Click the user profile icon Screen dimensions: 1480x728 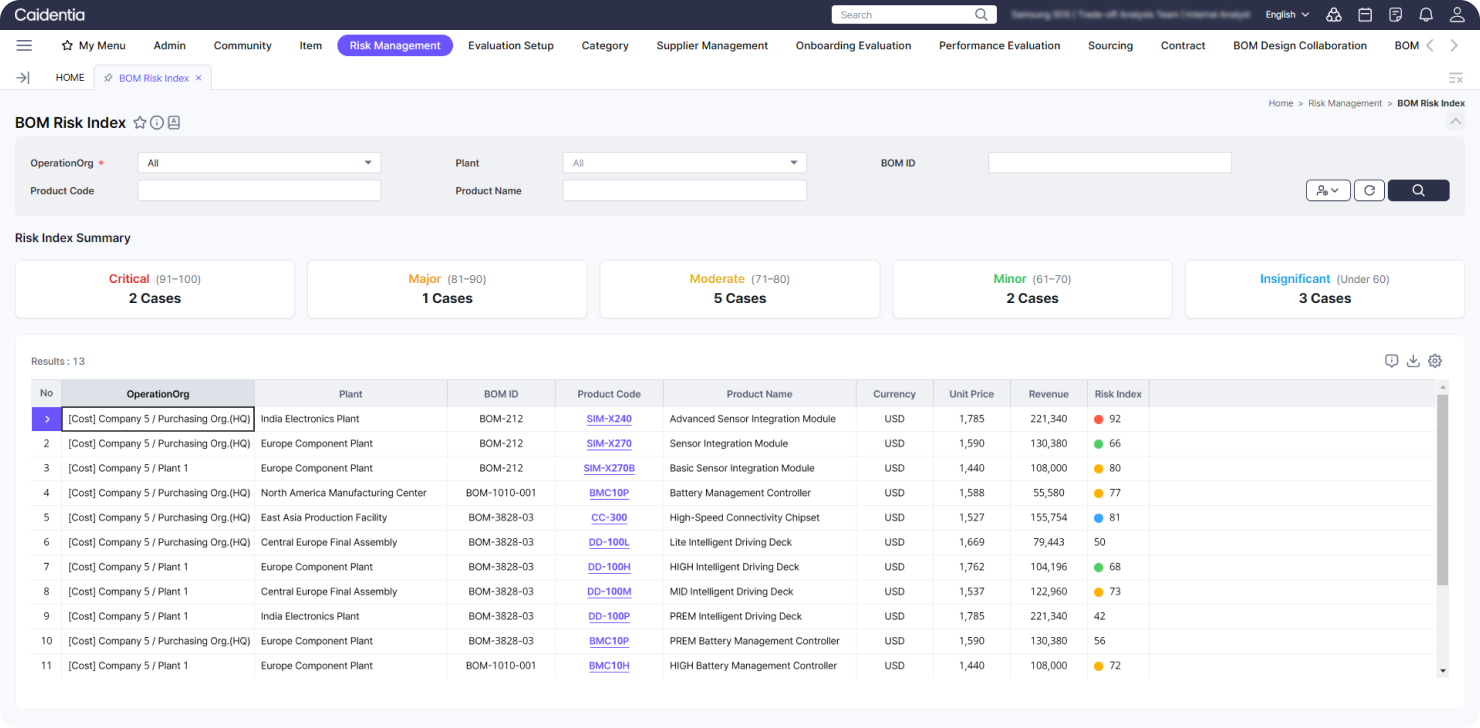tap(1456, 15)
